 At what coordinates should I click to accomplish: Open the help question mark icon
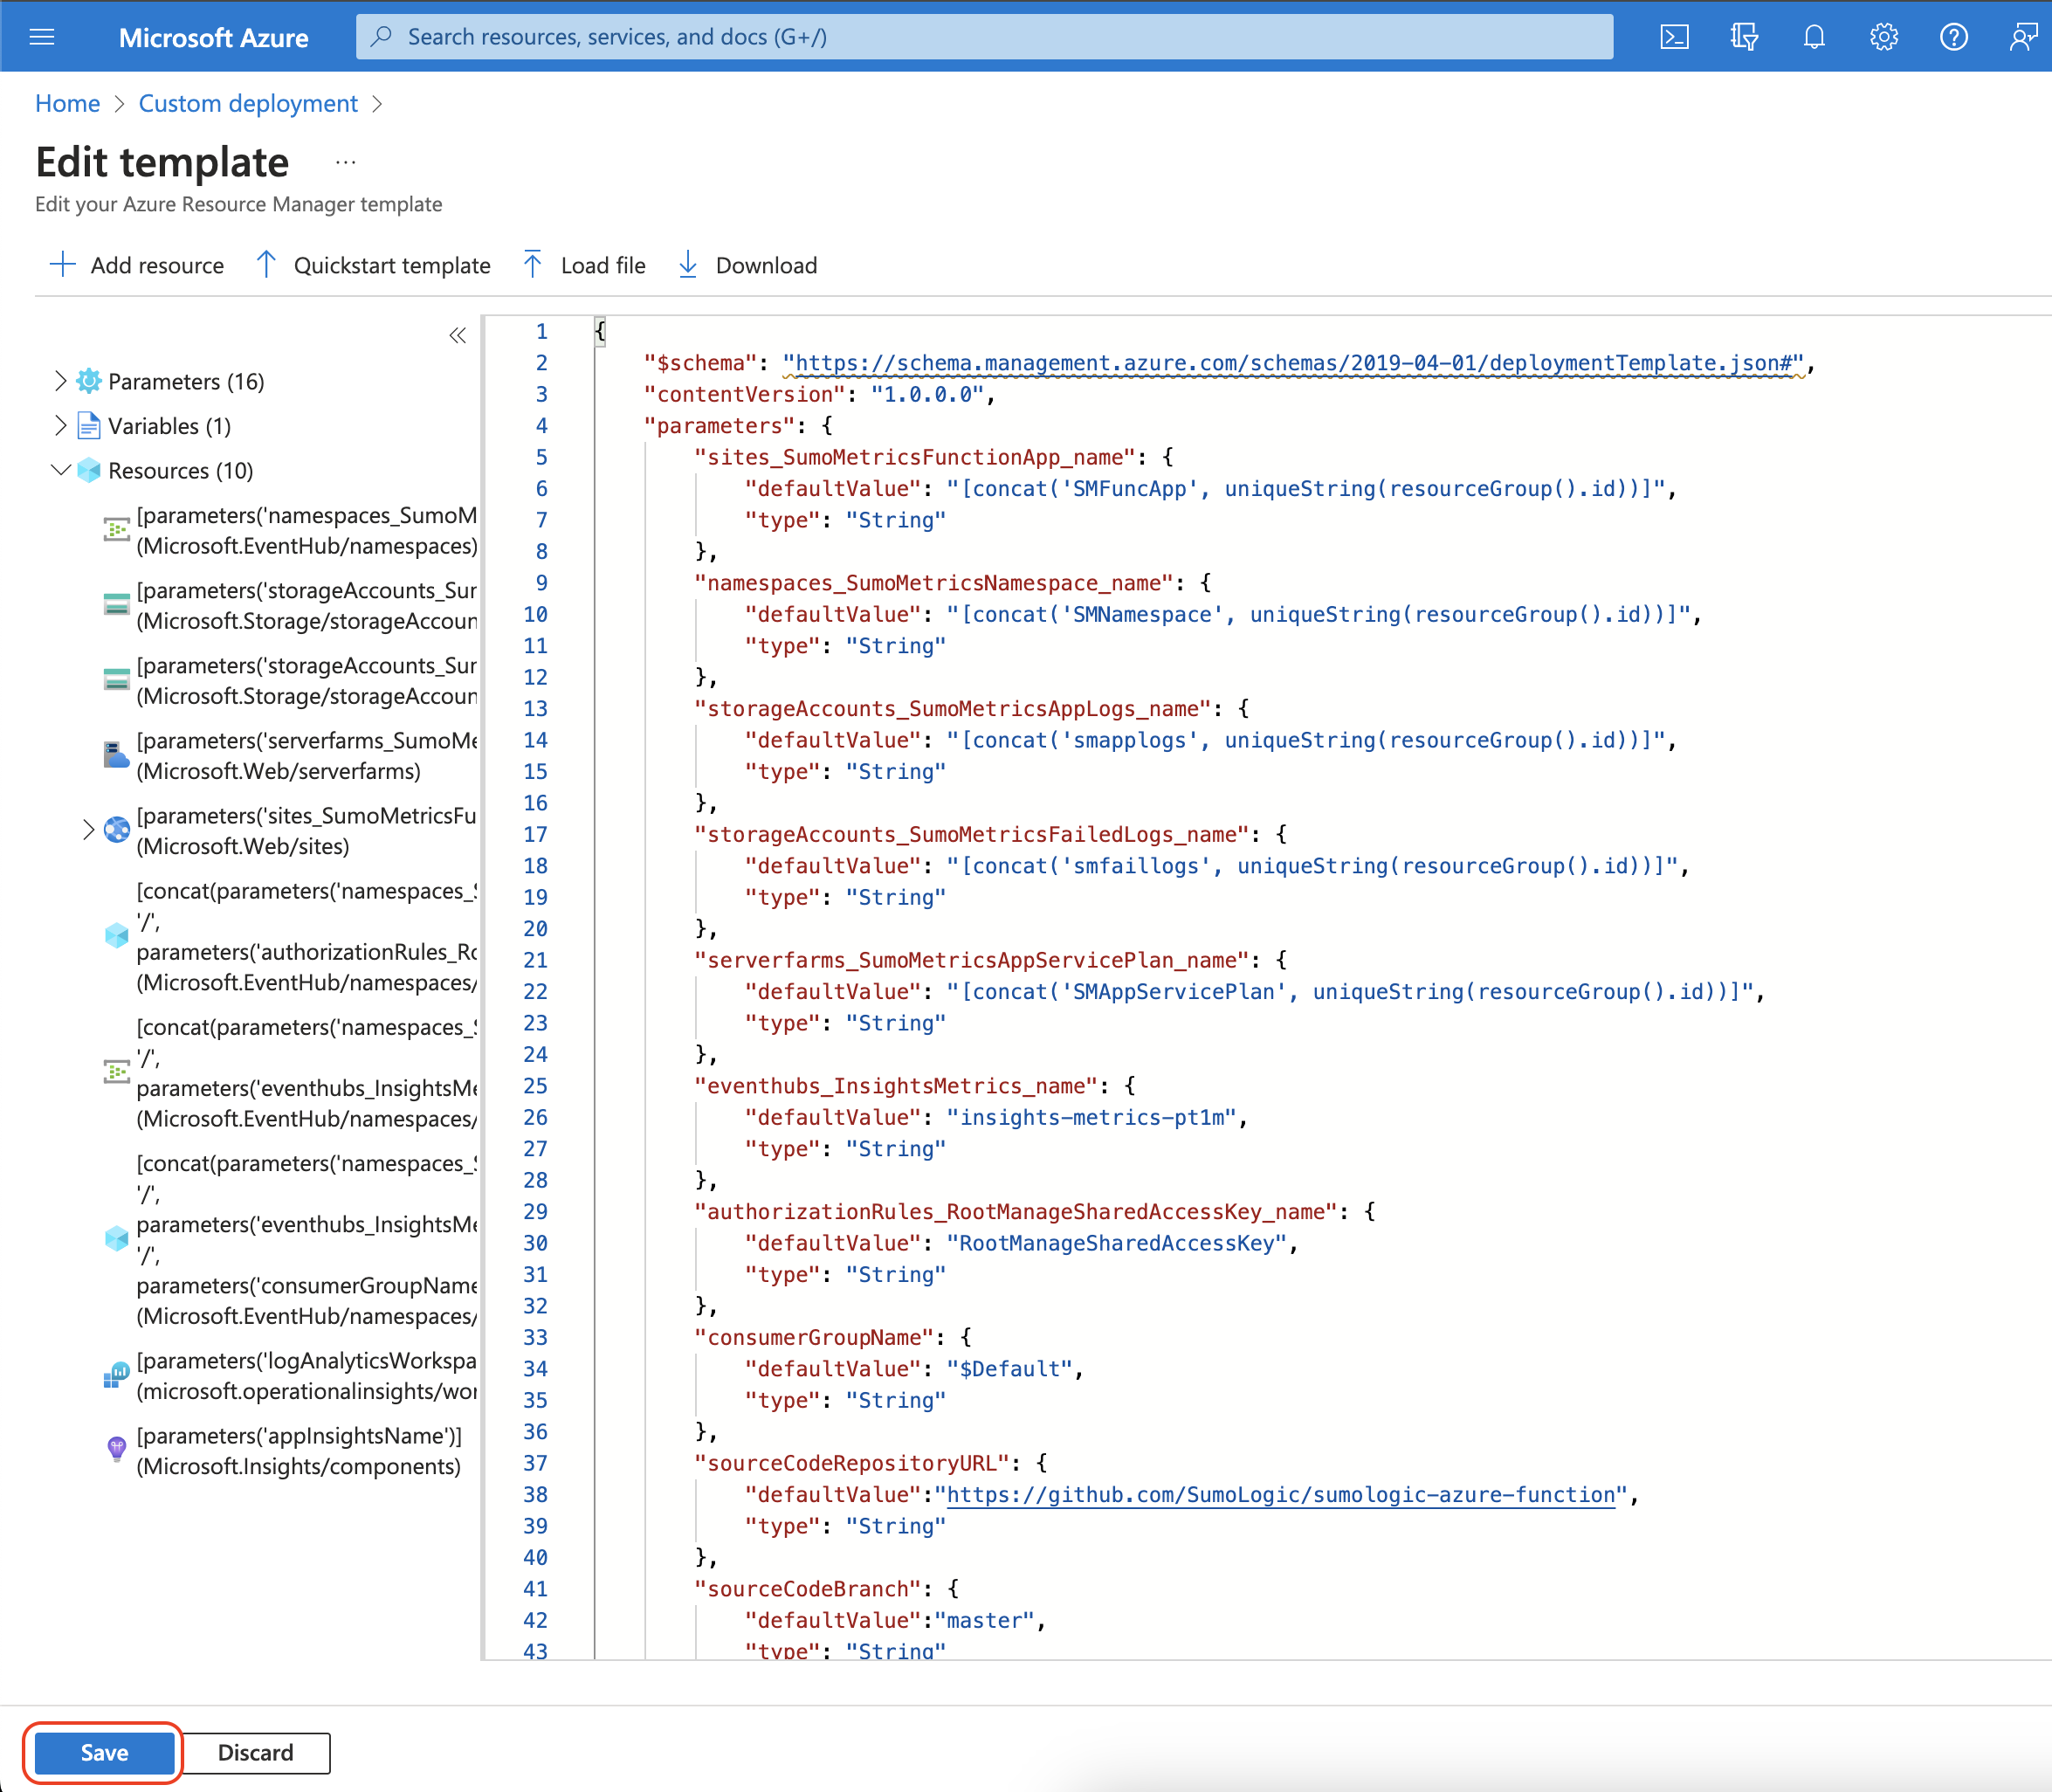1954,36
